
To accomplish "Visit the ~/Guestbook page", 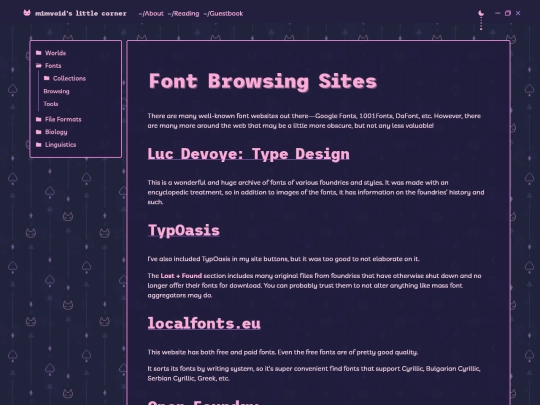I will pyautogui.click(x=223, y=13).
